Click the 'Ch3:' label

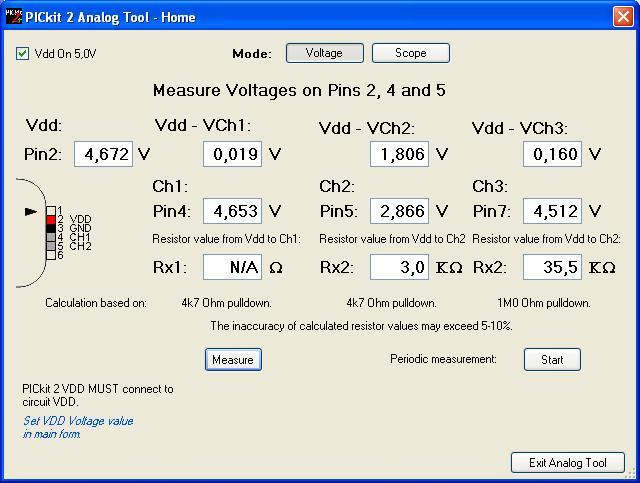click(490, 186)
